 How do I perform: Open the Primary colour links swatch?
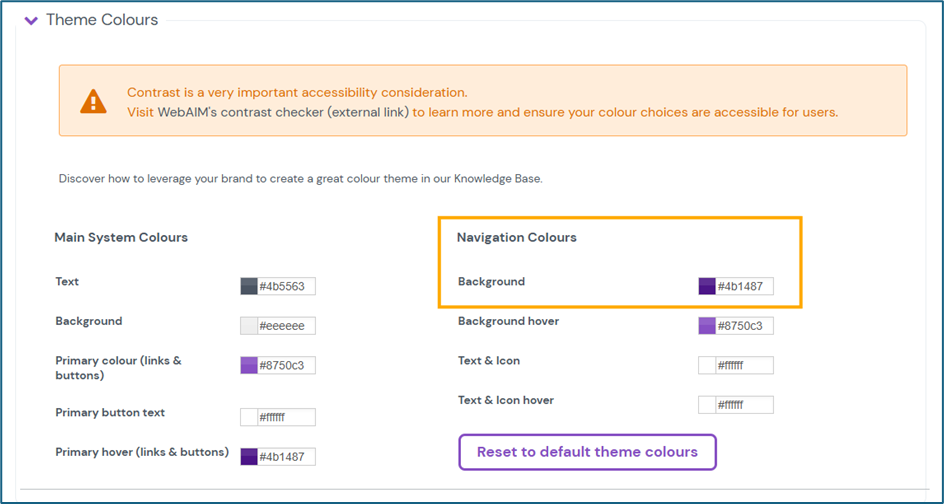249,366
